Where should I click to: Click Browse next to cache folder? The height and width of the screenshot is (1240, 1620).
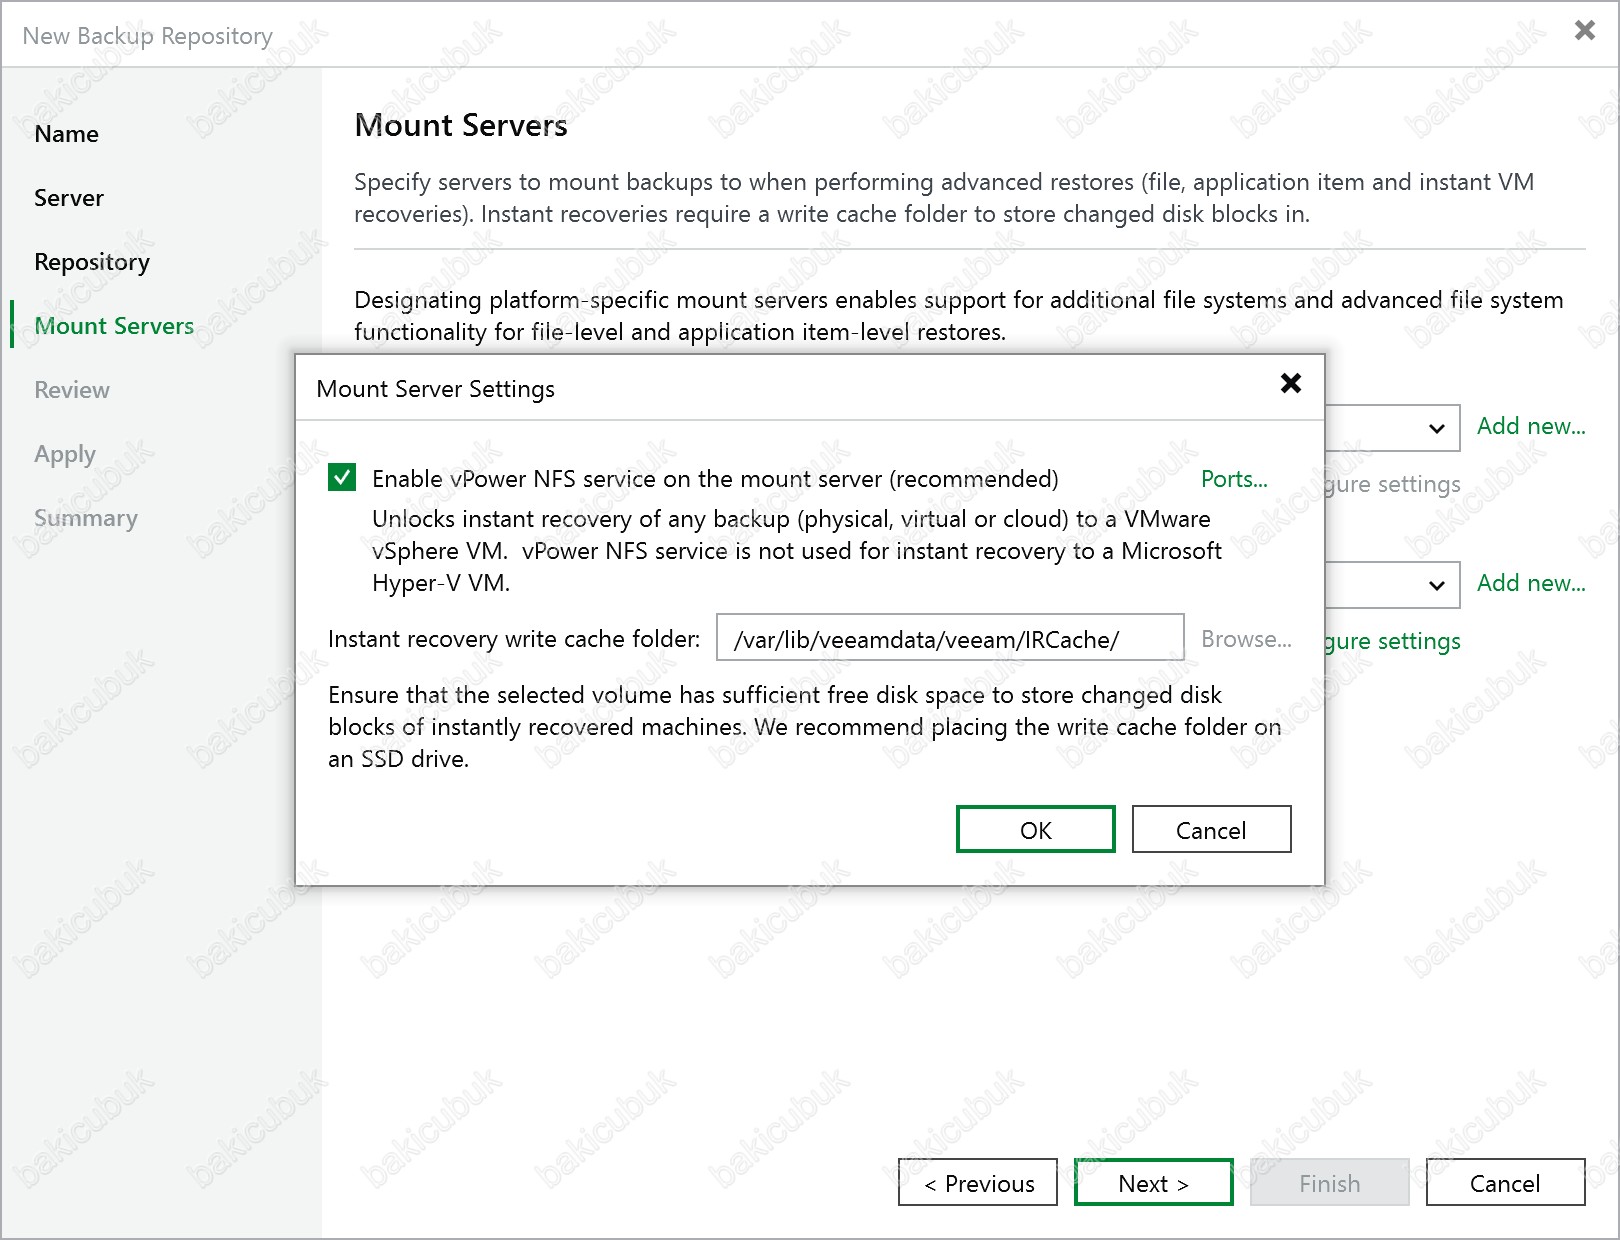tap(1245, 639)
